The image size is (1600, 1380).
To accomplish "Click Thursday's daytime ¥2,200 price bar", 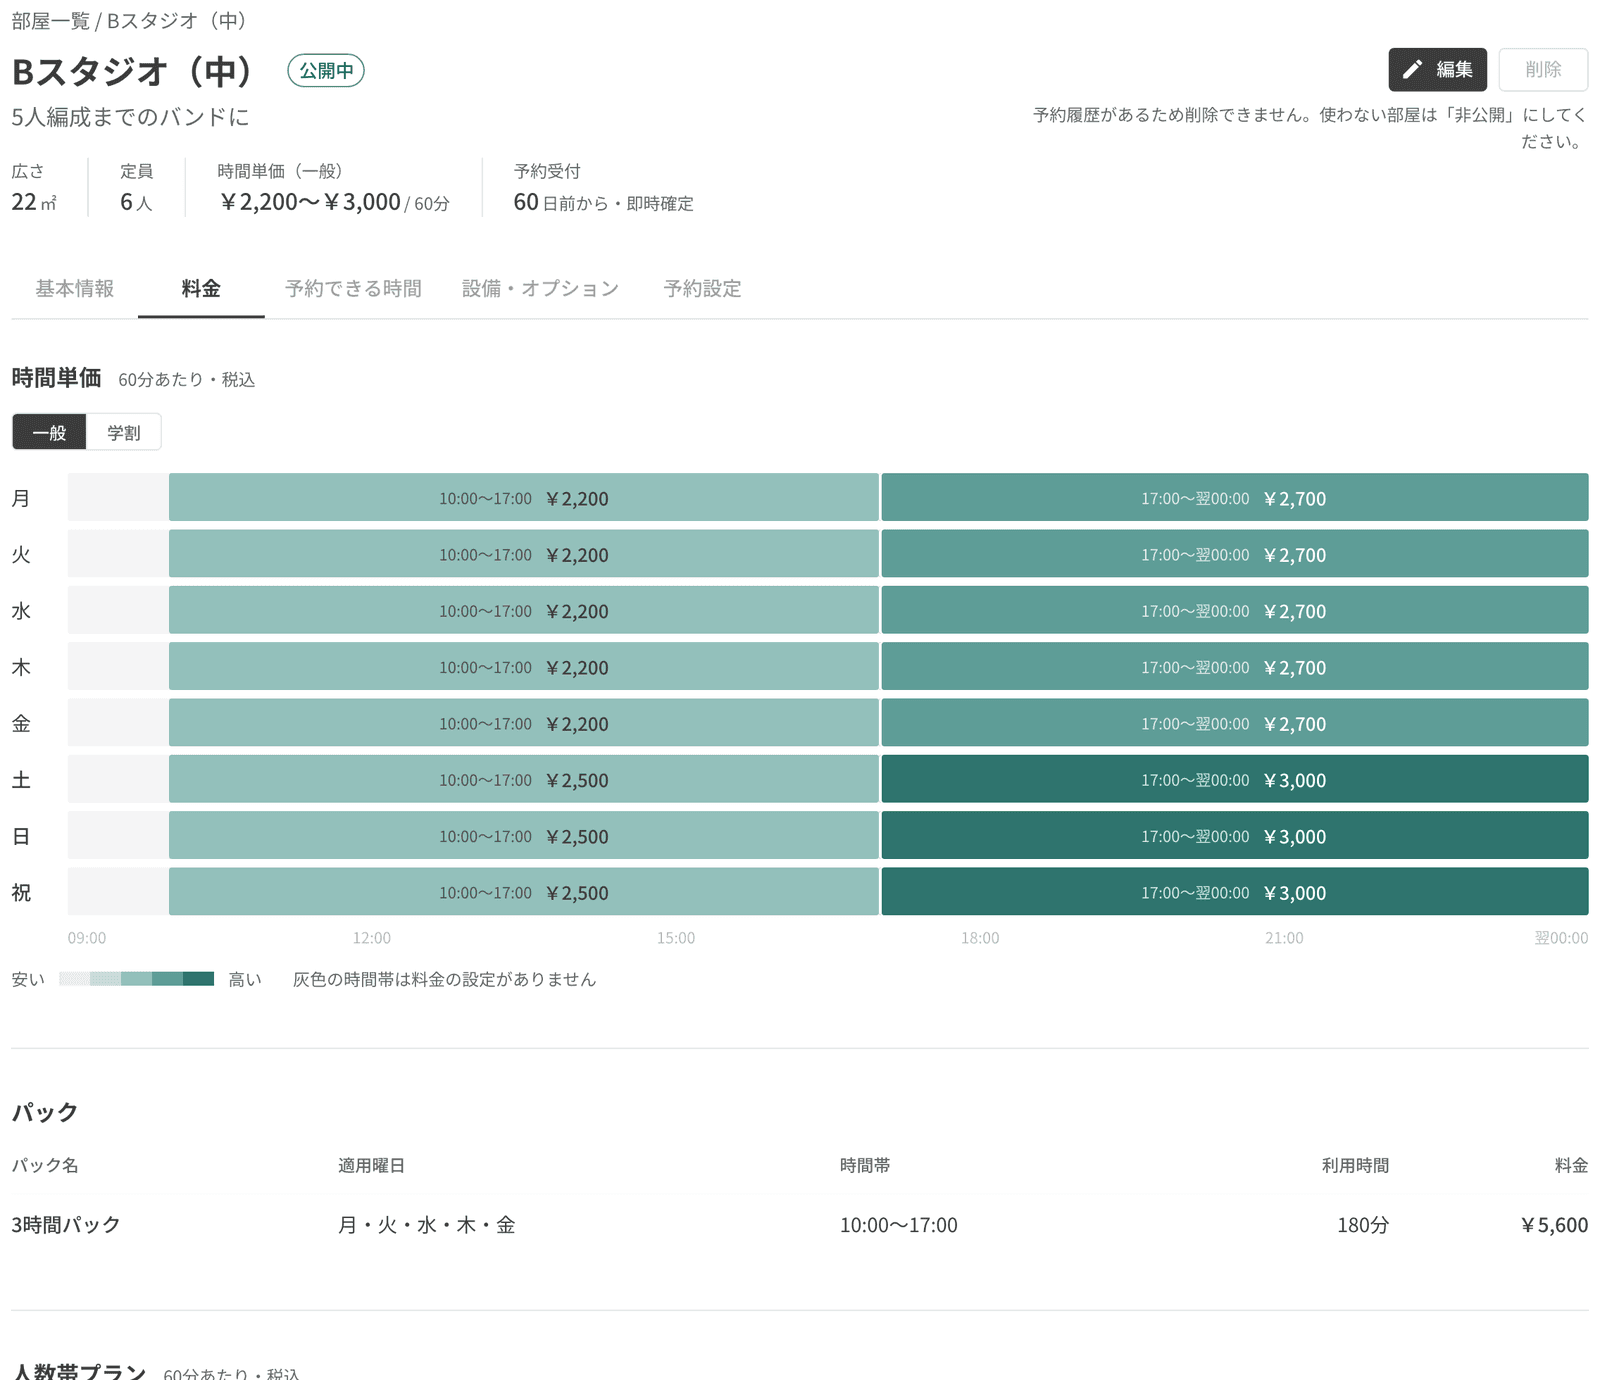I will (x=524, y=667).
